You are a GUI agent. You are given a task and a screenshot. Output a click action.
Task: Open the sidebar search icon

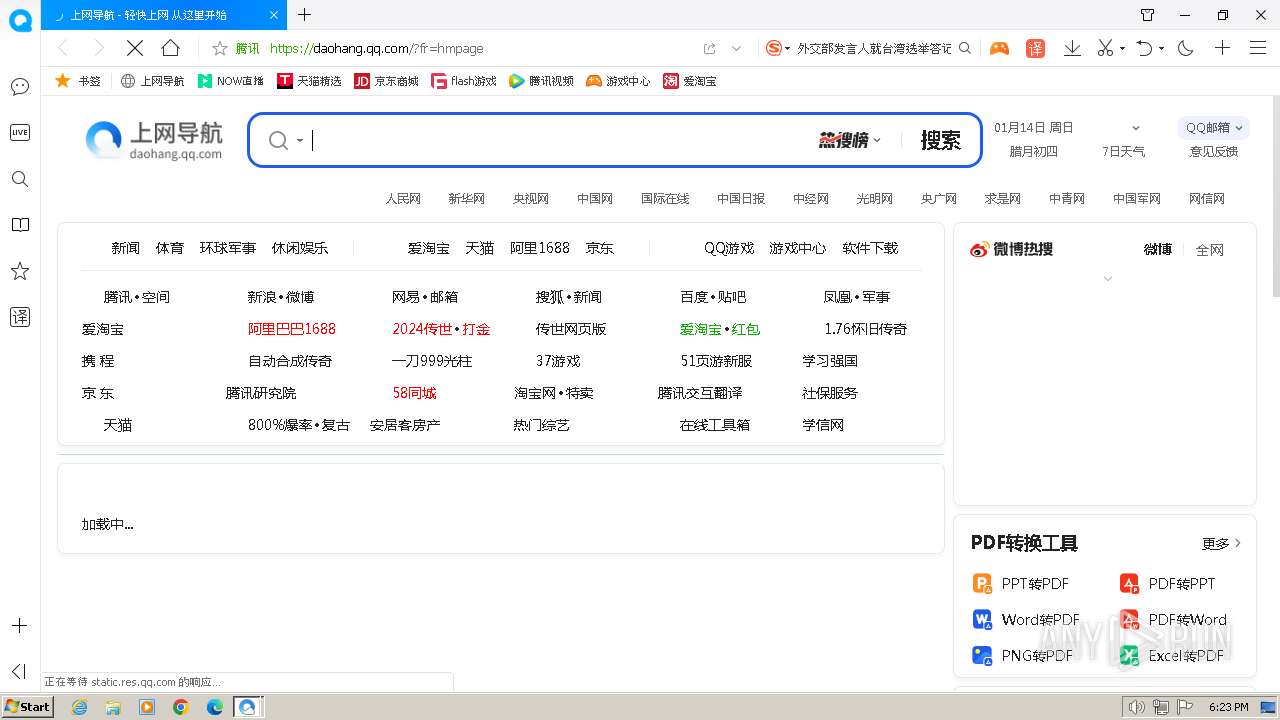[20, 179]
